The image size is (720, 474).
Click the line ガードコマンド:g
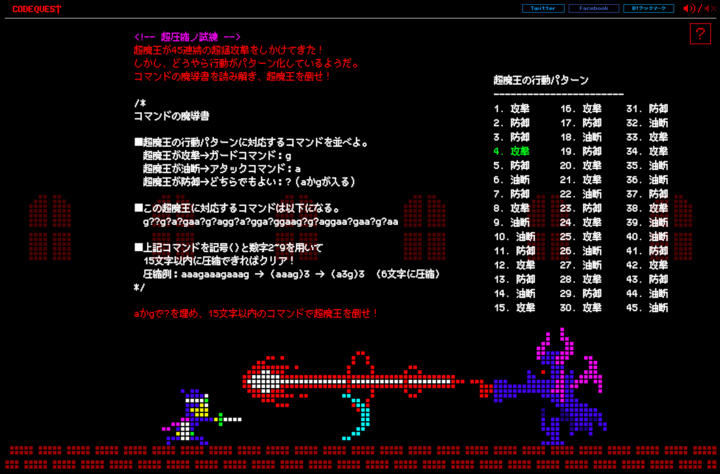tap(217, 156)
